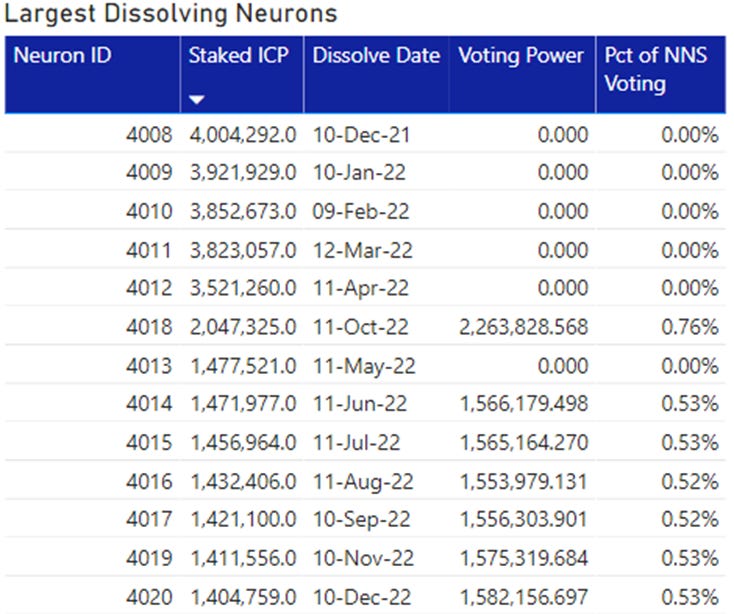This screenshot has height=614, width=734.
Task: Select dissolve date 10-Dec-22
Action: point(362,597)
